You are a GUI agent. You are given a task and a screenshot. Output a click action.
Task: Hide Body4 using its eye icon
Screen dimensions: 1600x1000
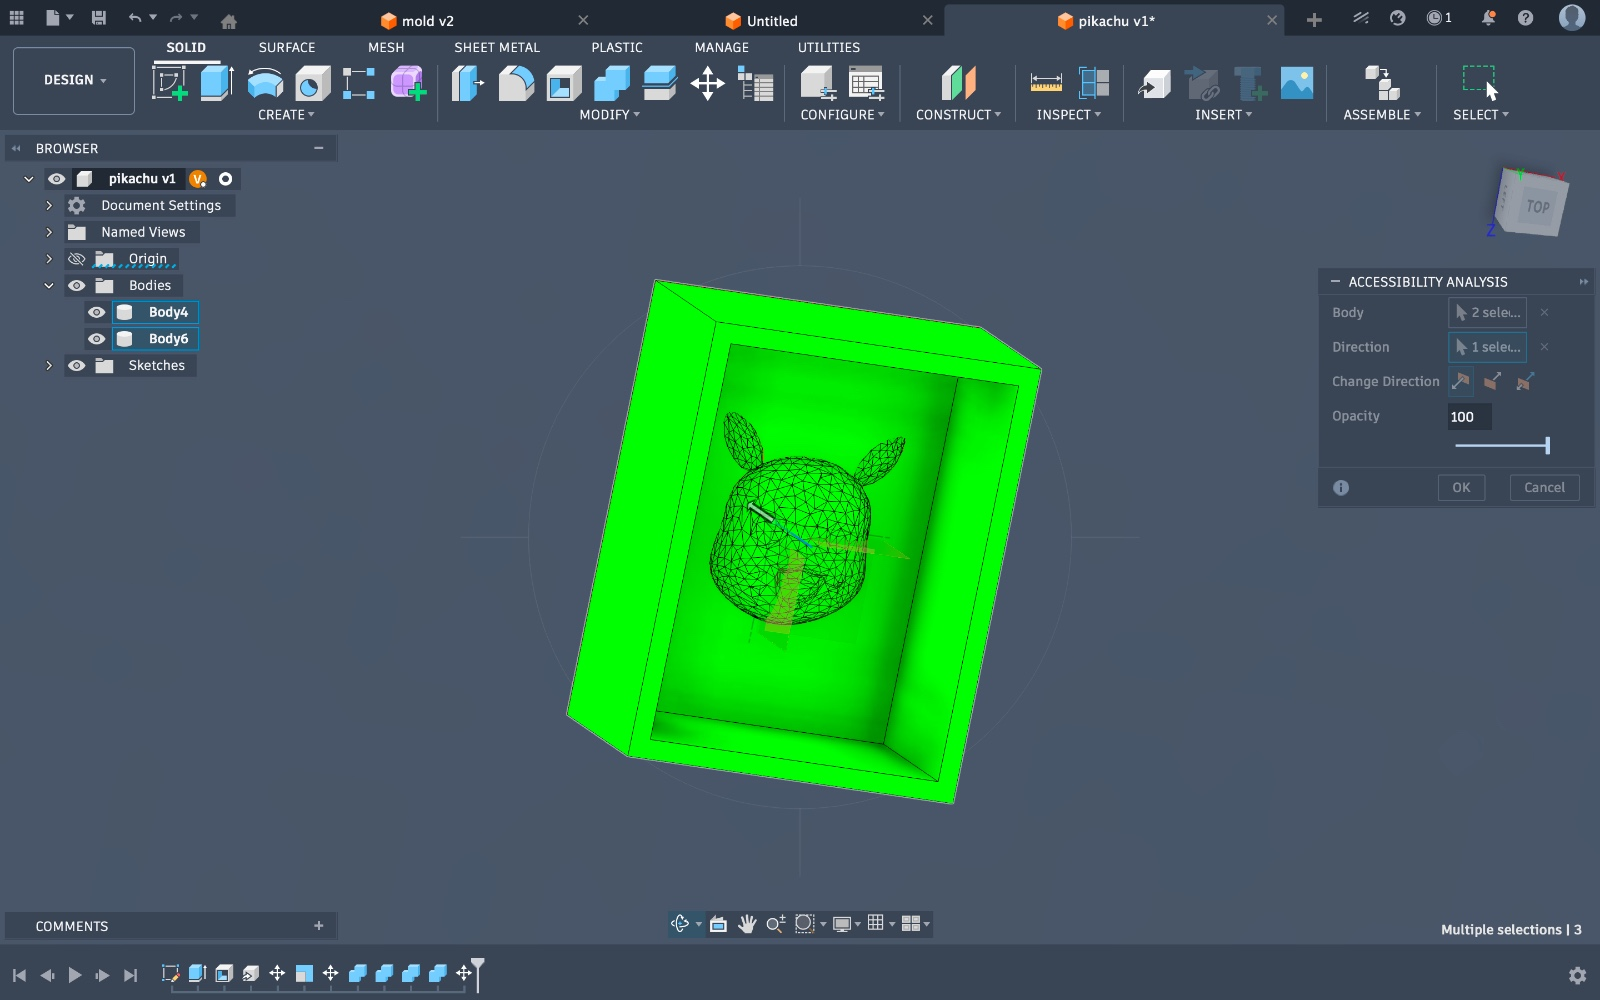point(96,312)
